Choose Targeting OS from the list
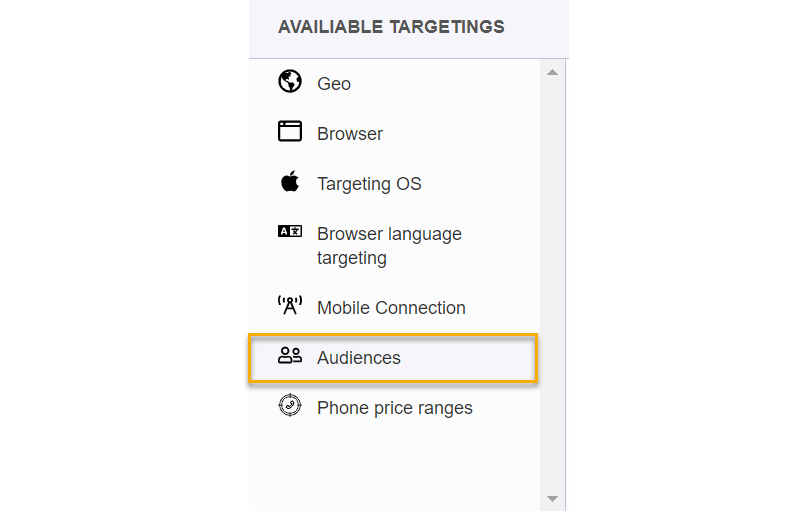The width and height of the screenshot is (801, 511). pyautogui.click(x=369, y=184)
